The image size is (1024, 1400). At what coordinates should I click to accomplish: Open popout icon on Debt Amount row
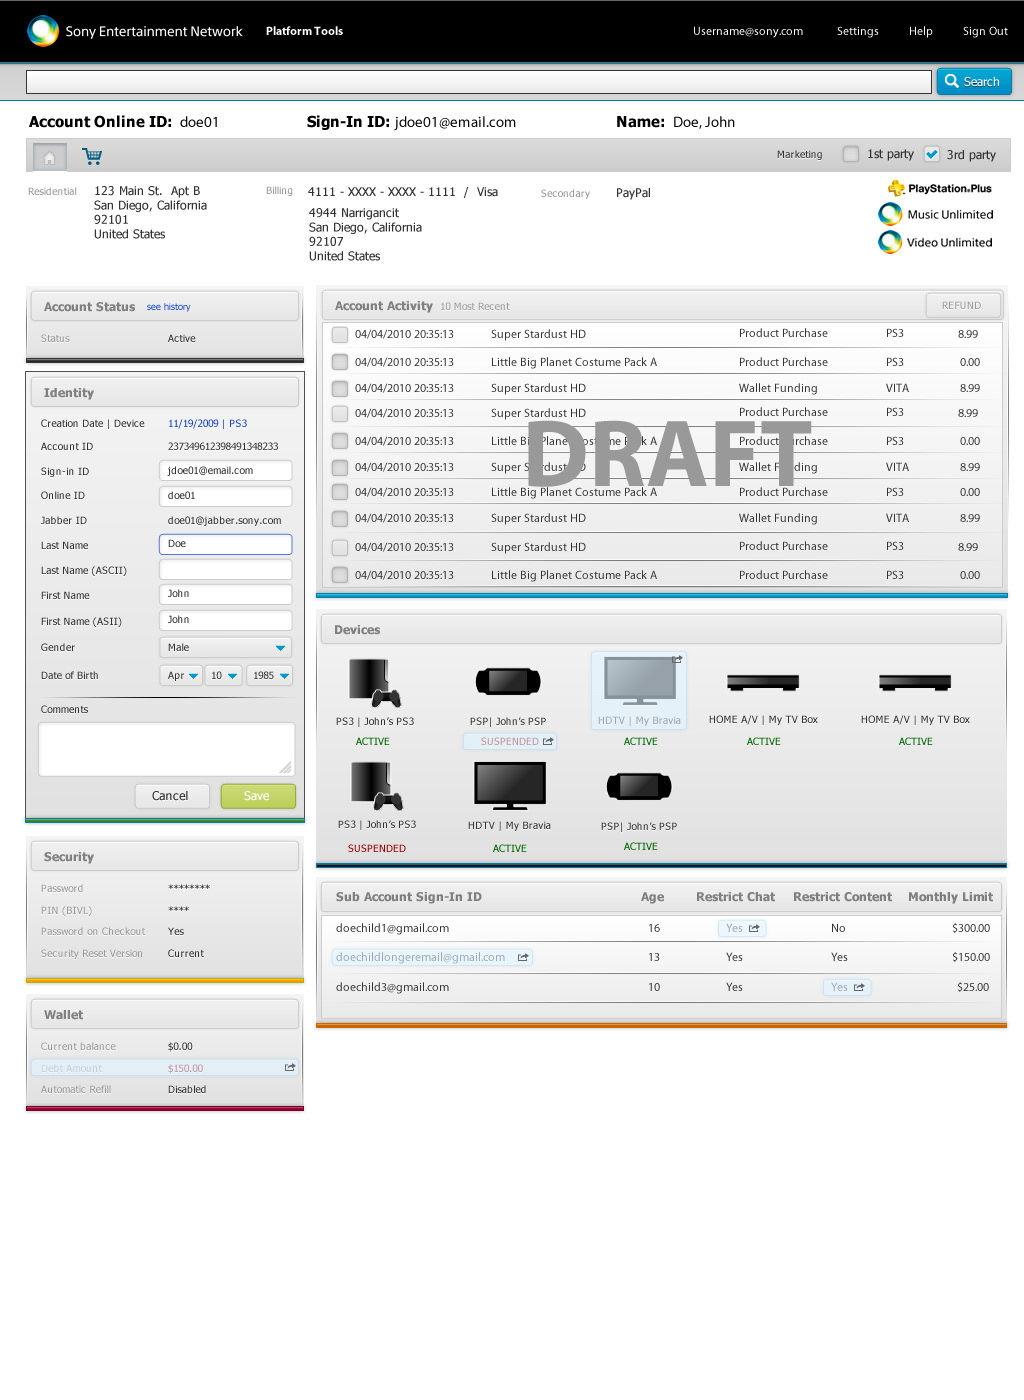290,1068
